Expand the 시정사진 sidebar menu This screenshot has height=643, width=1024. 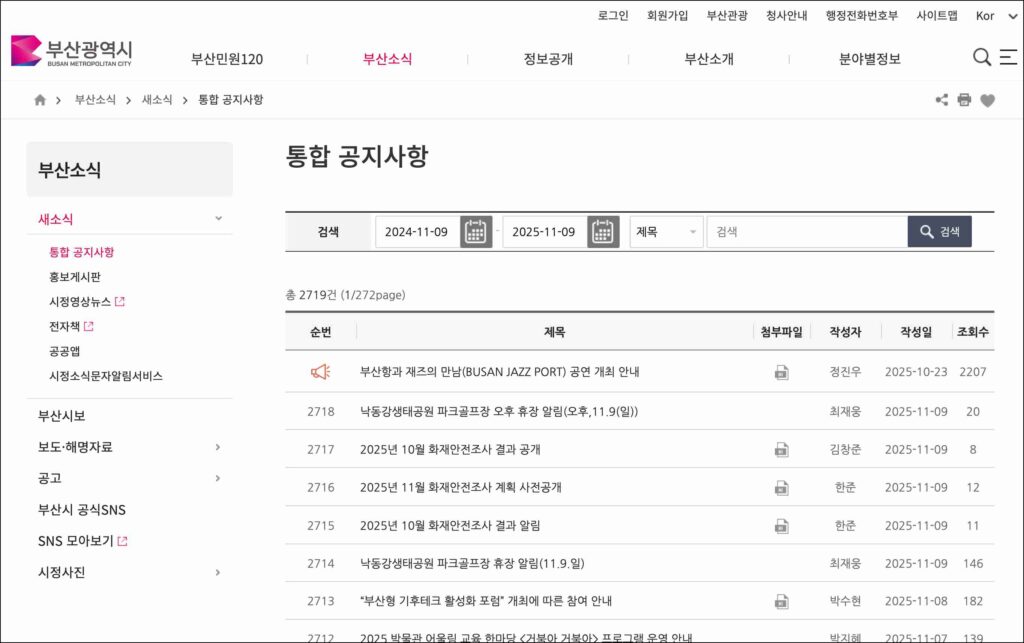(x=218, y=572)
